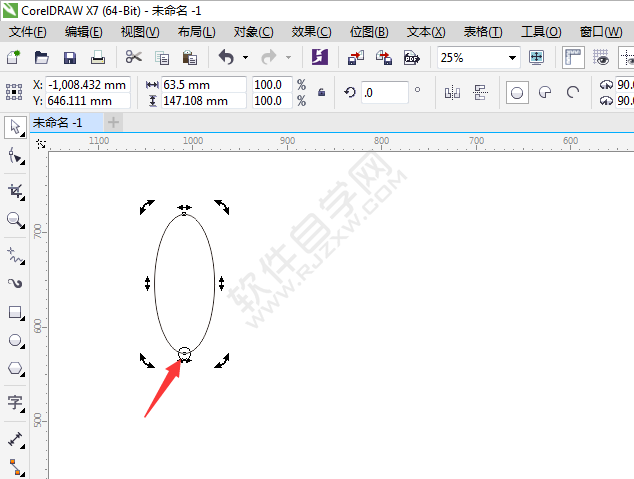634x479 pixels.
Task: Click the ending angle field
Action: click(x=625, y=101)
